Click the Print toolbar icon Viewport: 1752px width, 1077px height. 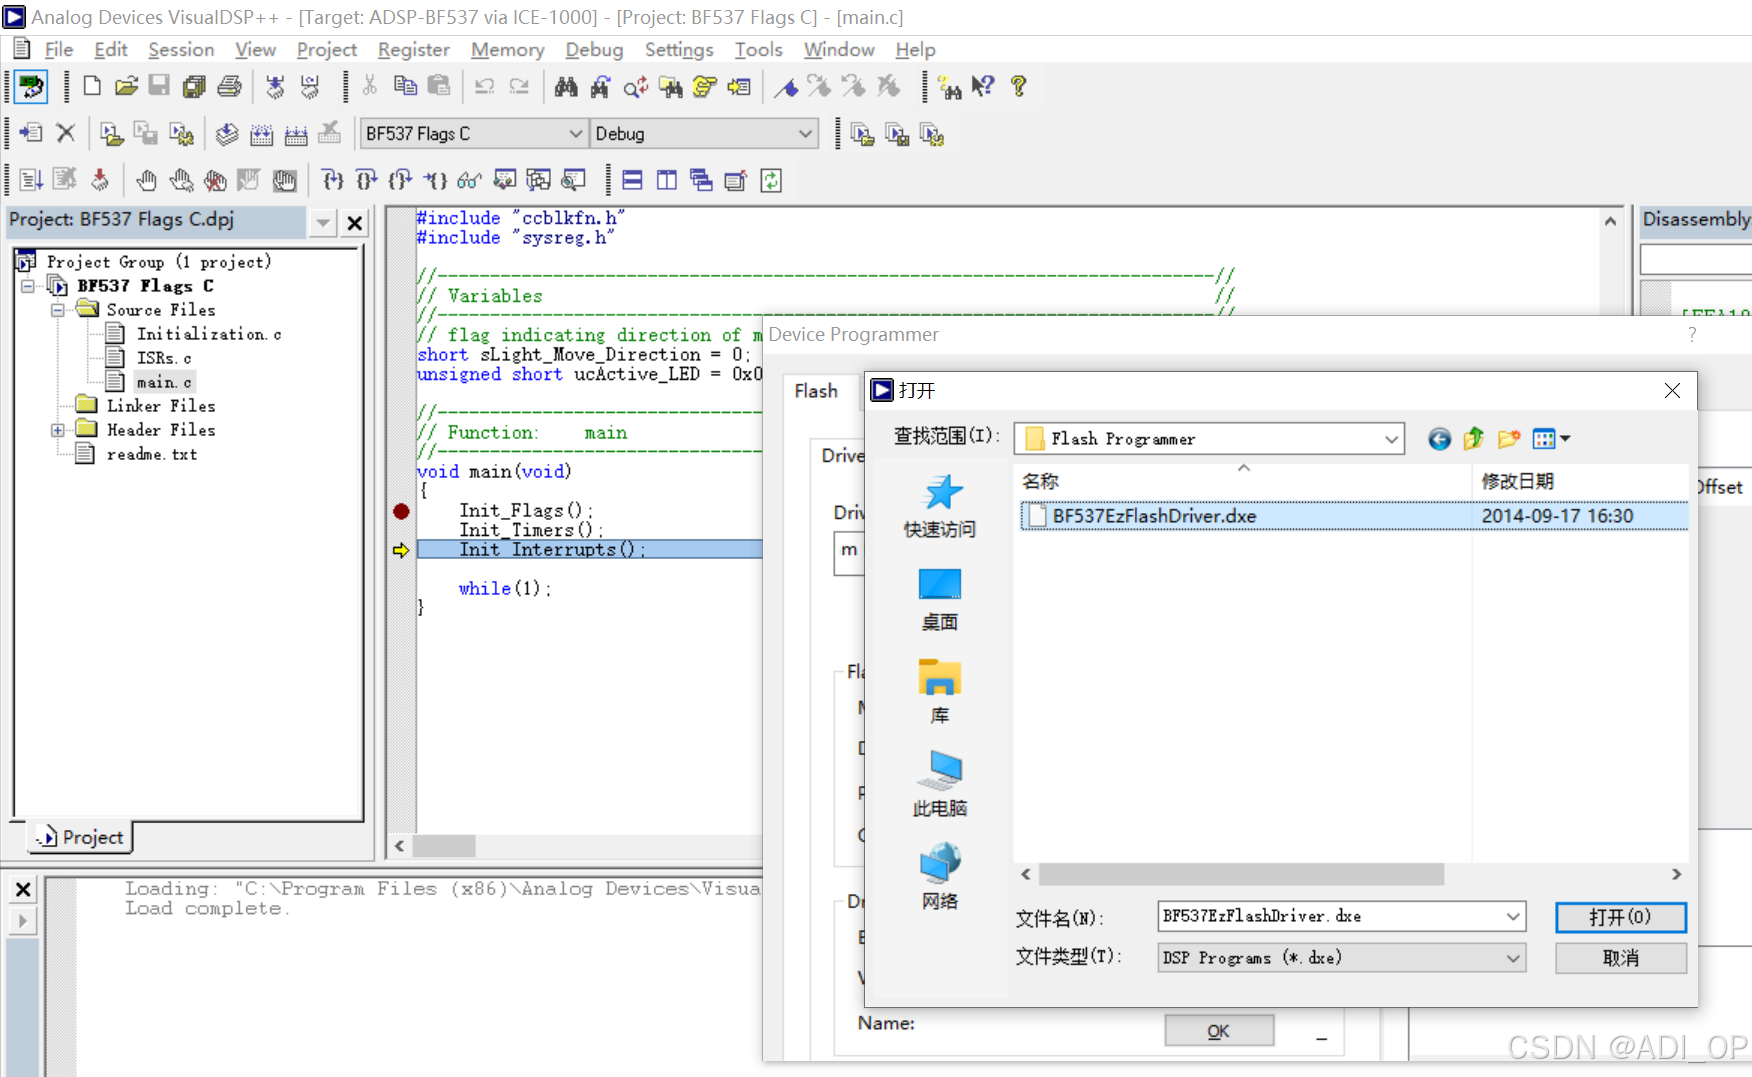tap(229, 86)
